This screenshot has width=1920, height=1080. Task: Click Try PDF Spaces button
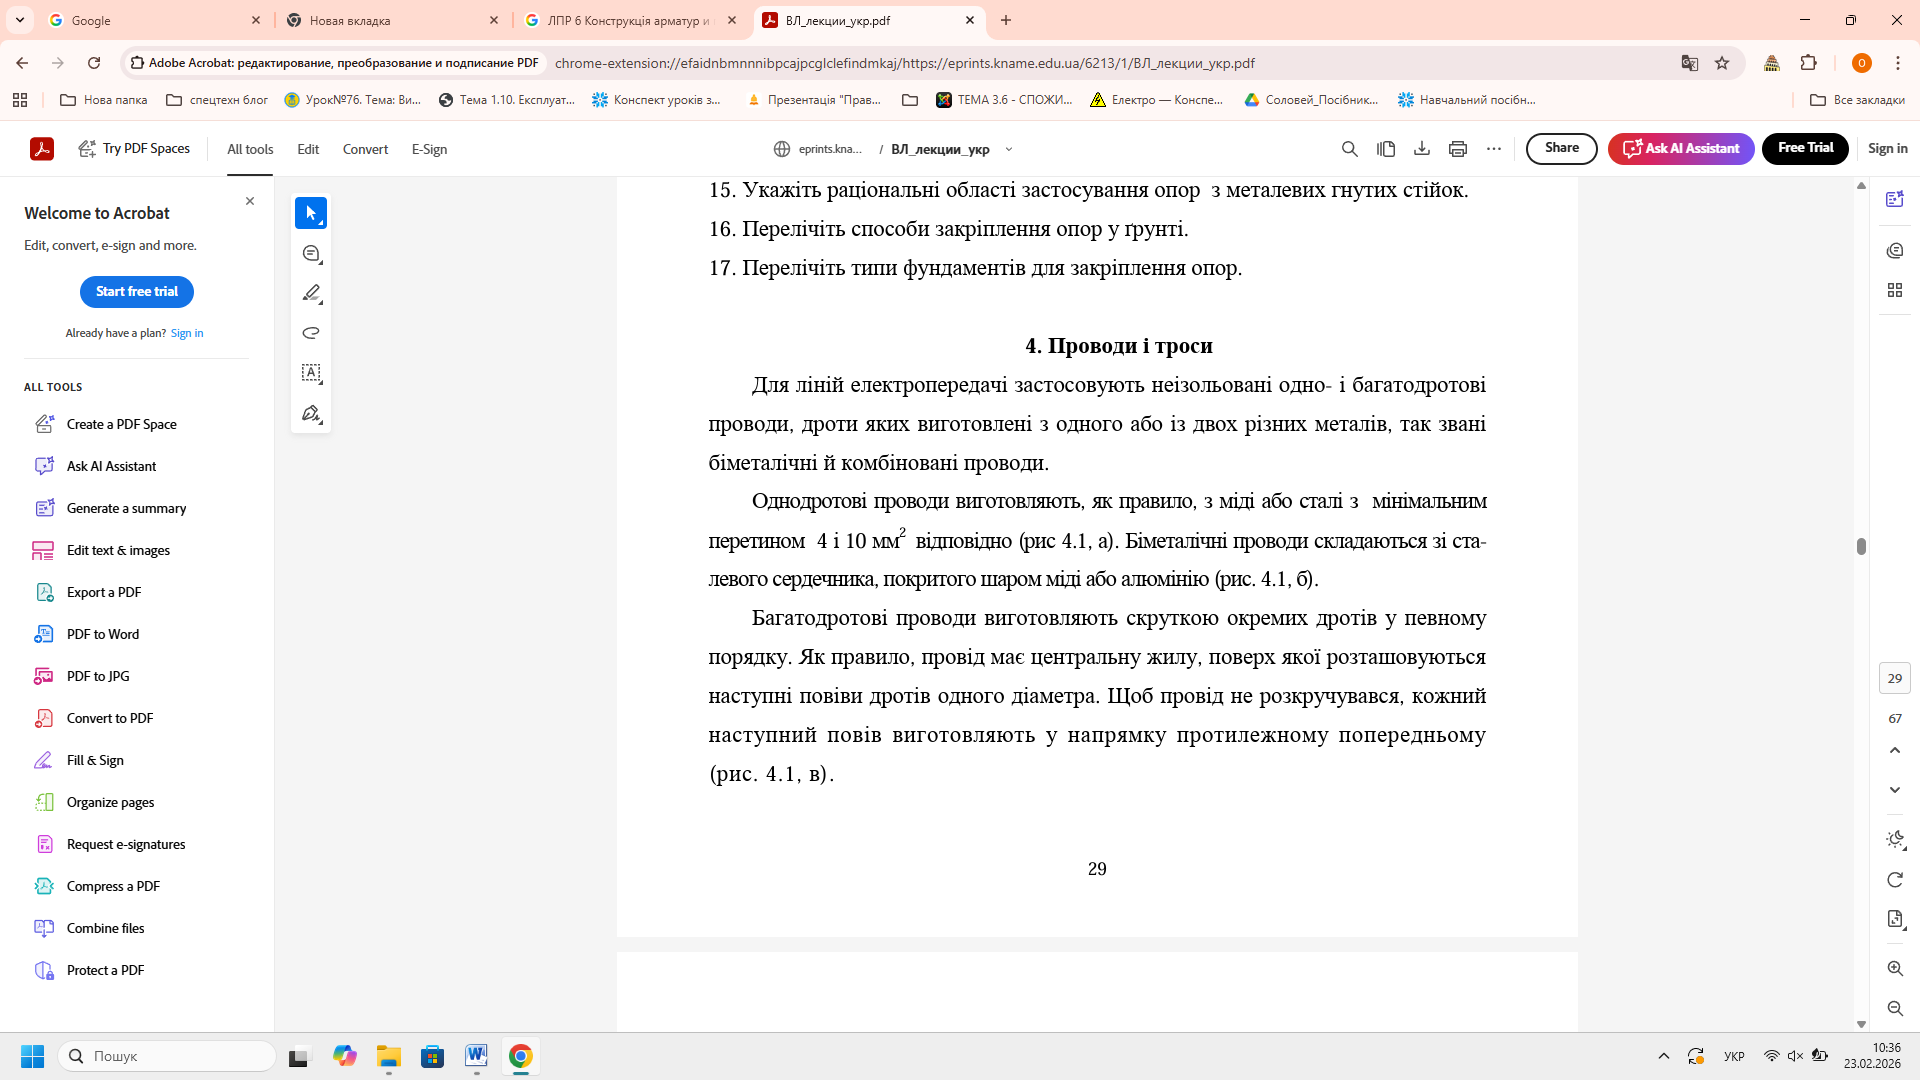135,149
